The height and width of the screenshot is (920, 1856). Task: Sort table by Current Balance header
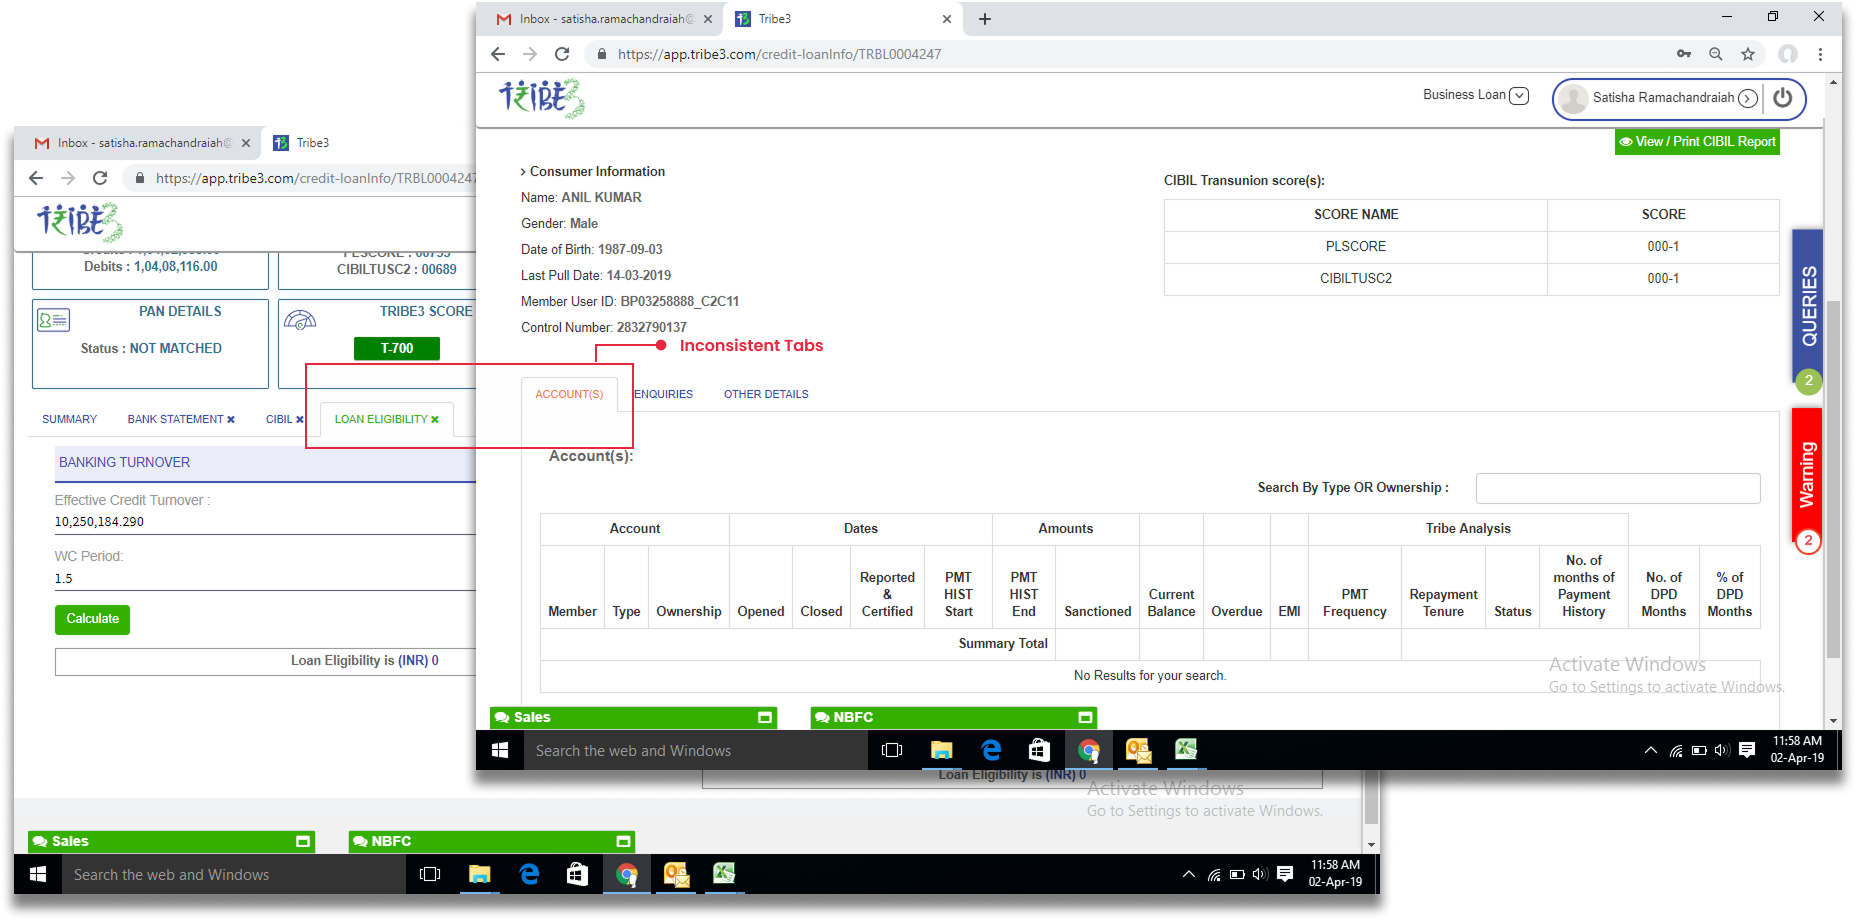pyautogui.click(x=1171, y=603)
